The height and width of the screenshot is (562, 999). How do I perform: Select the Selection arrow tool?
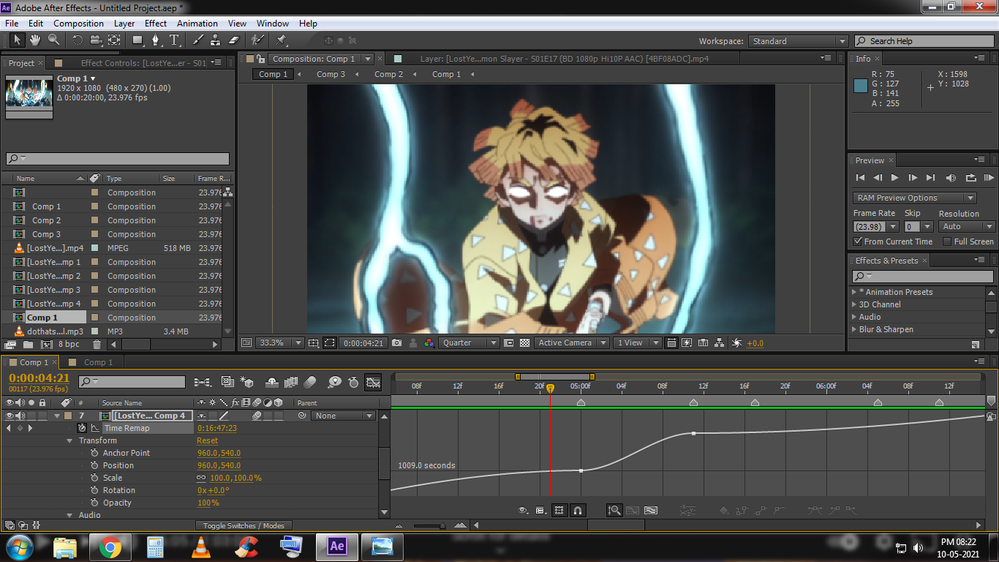click(17, 40)
